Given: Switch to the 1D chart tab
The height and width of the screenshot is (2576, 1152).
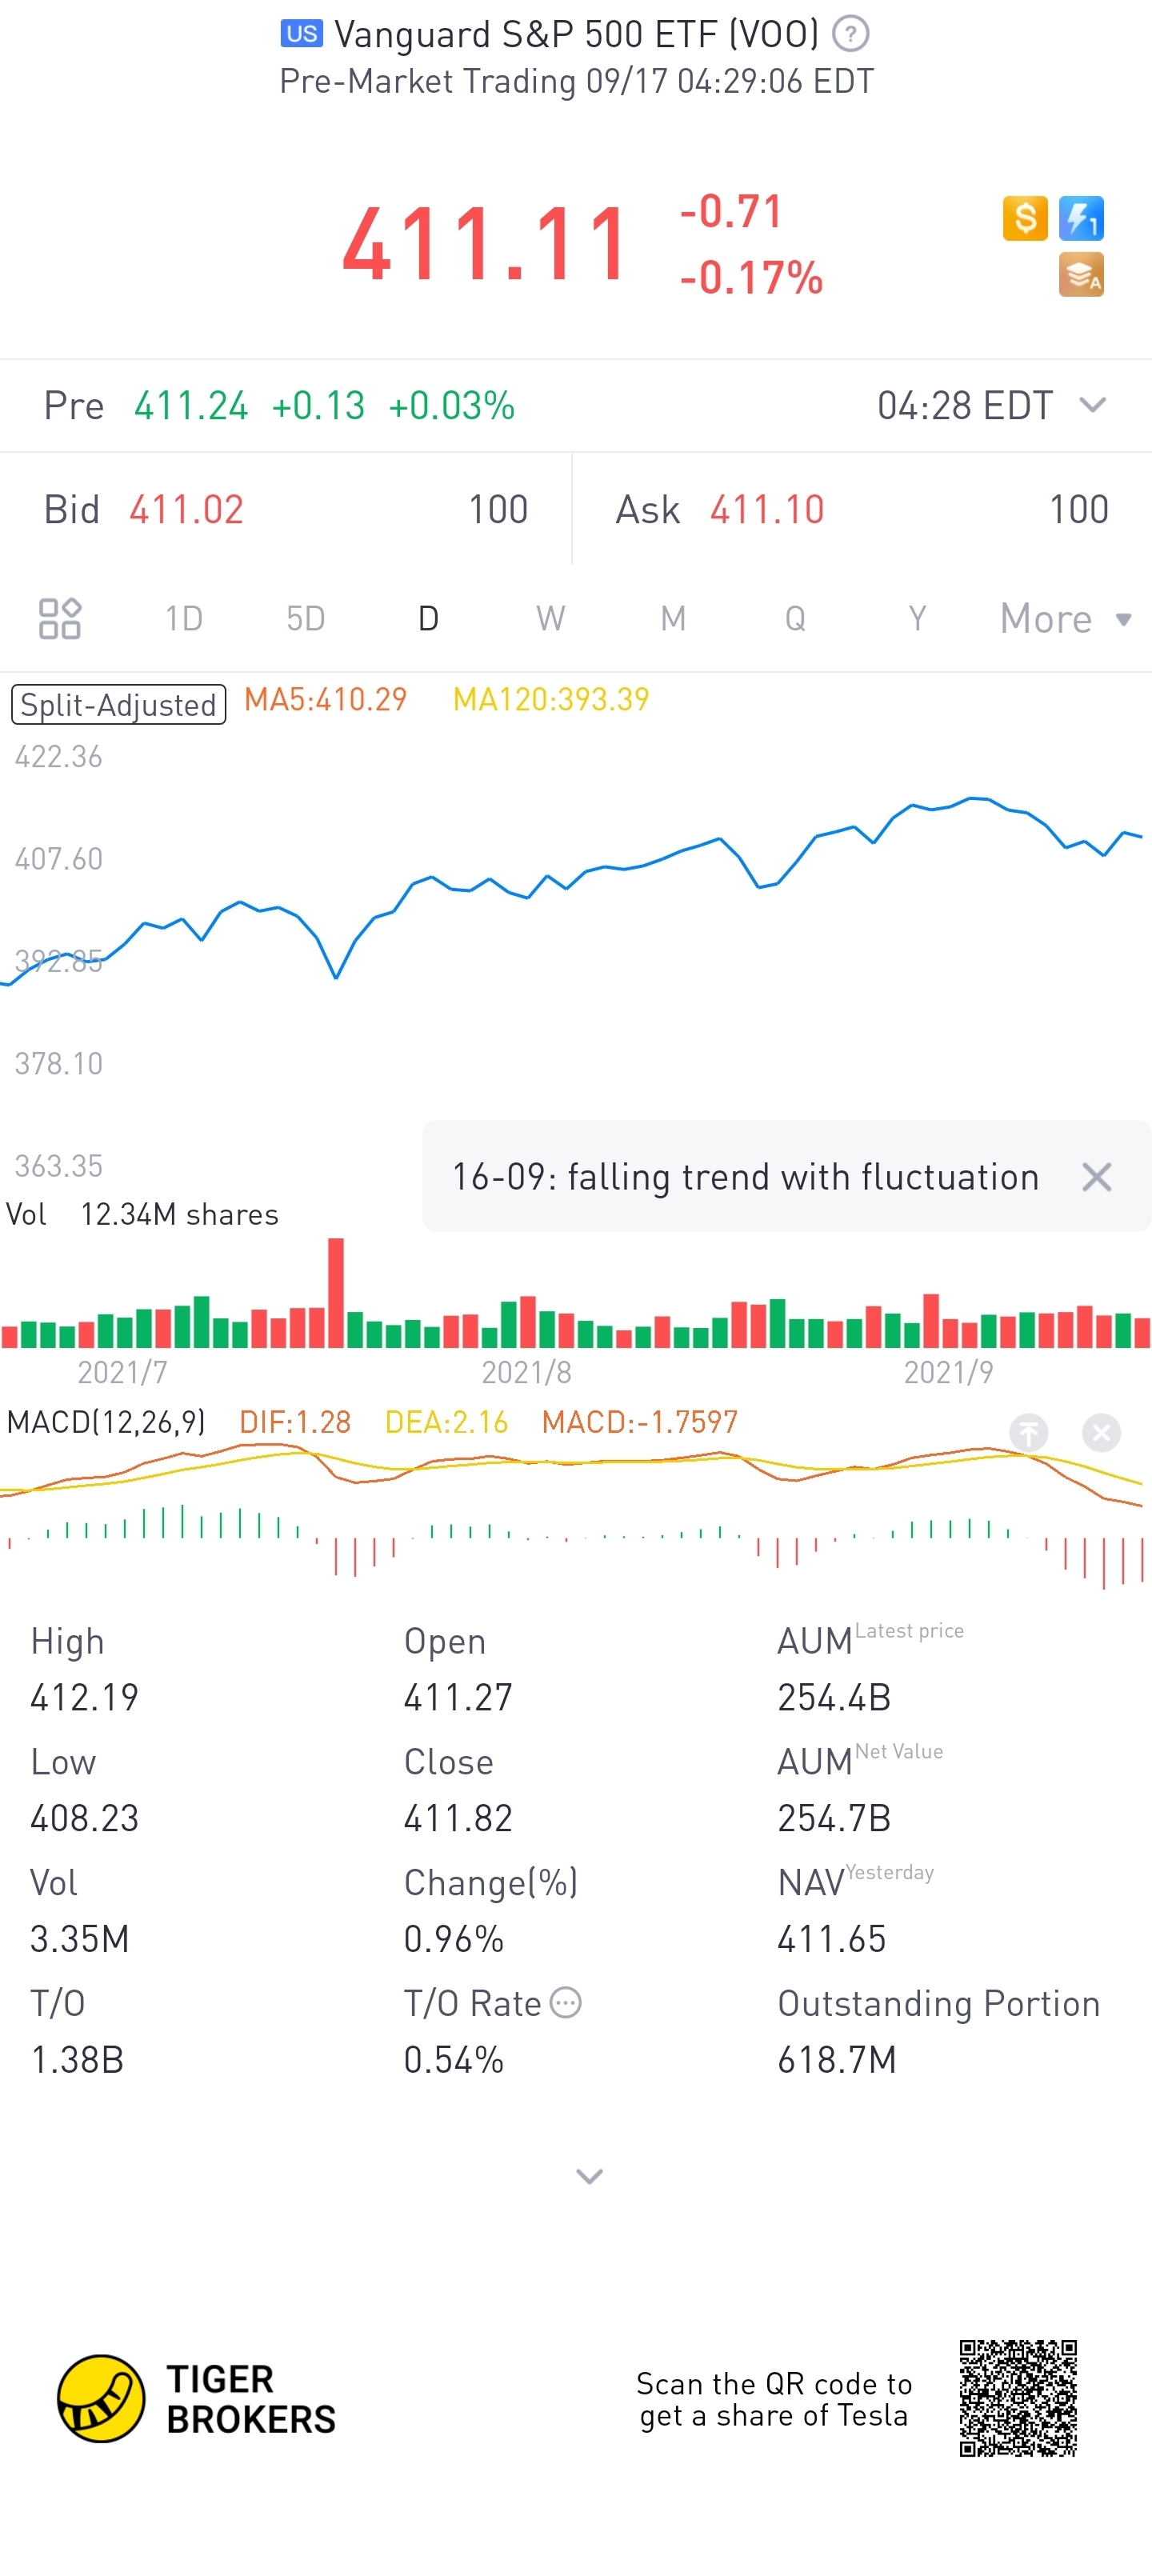Looking at the screenshot, I should [x=184, y=618].
